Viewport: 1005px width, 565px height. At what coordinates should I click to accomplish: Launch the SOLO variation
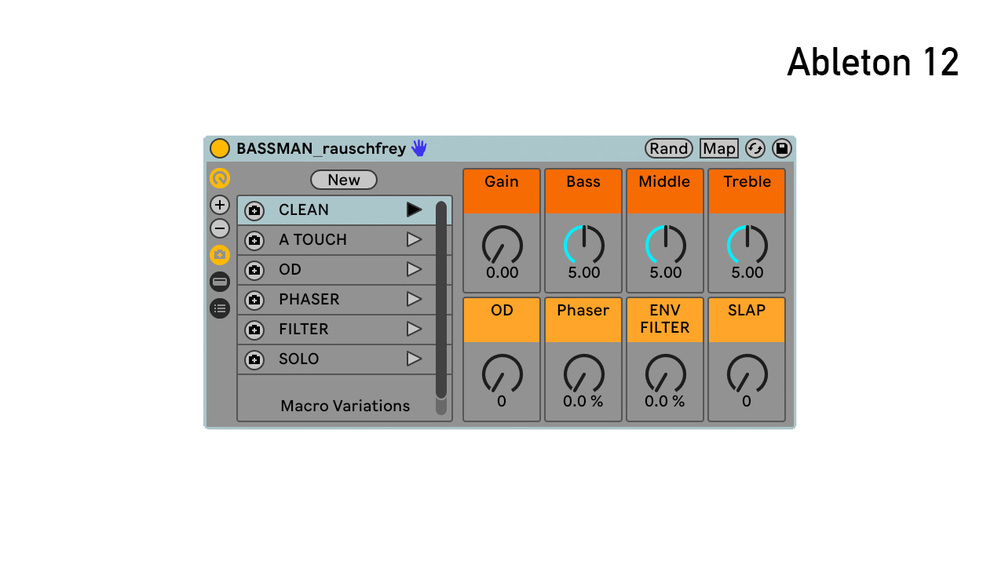(x=414, y=359)
